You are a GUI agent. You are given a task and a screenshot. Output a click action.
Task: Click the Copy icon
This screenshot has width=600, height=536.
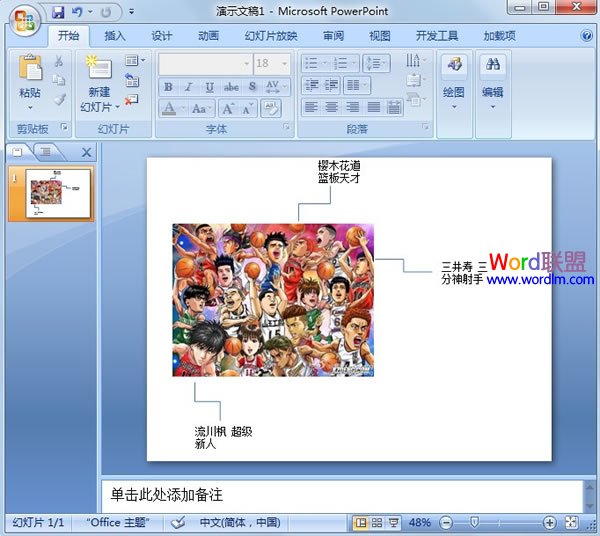click(x=59, y=80)
